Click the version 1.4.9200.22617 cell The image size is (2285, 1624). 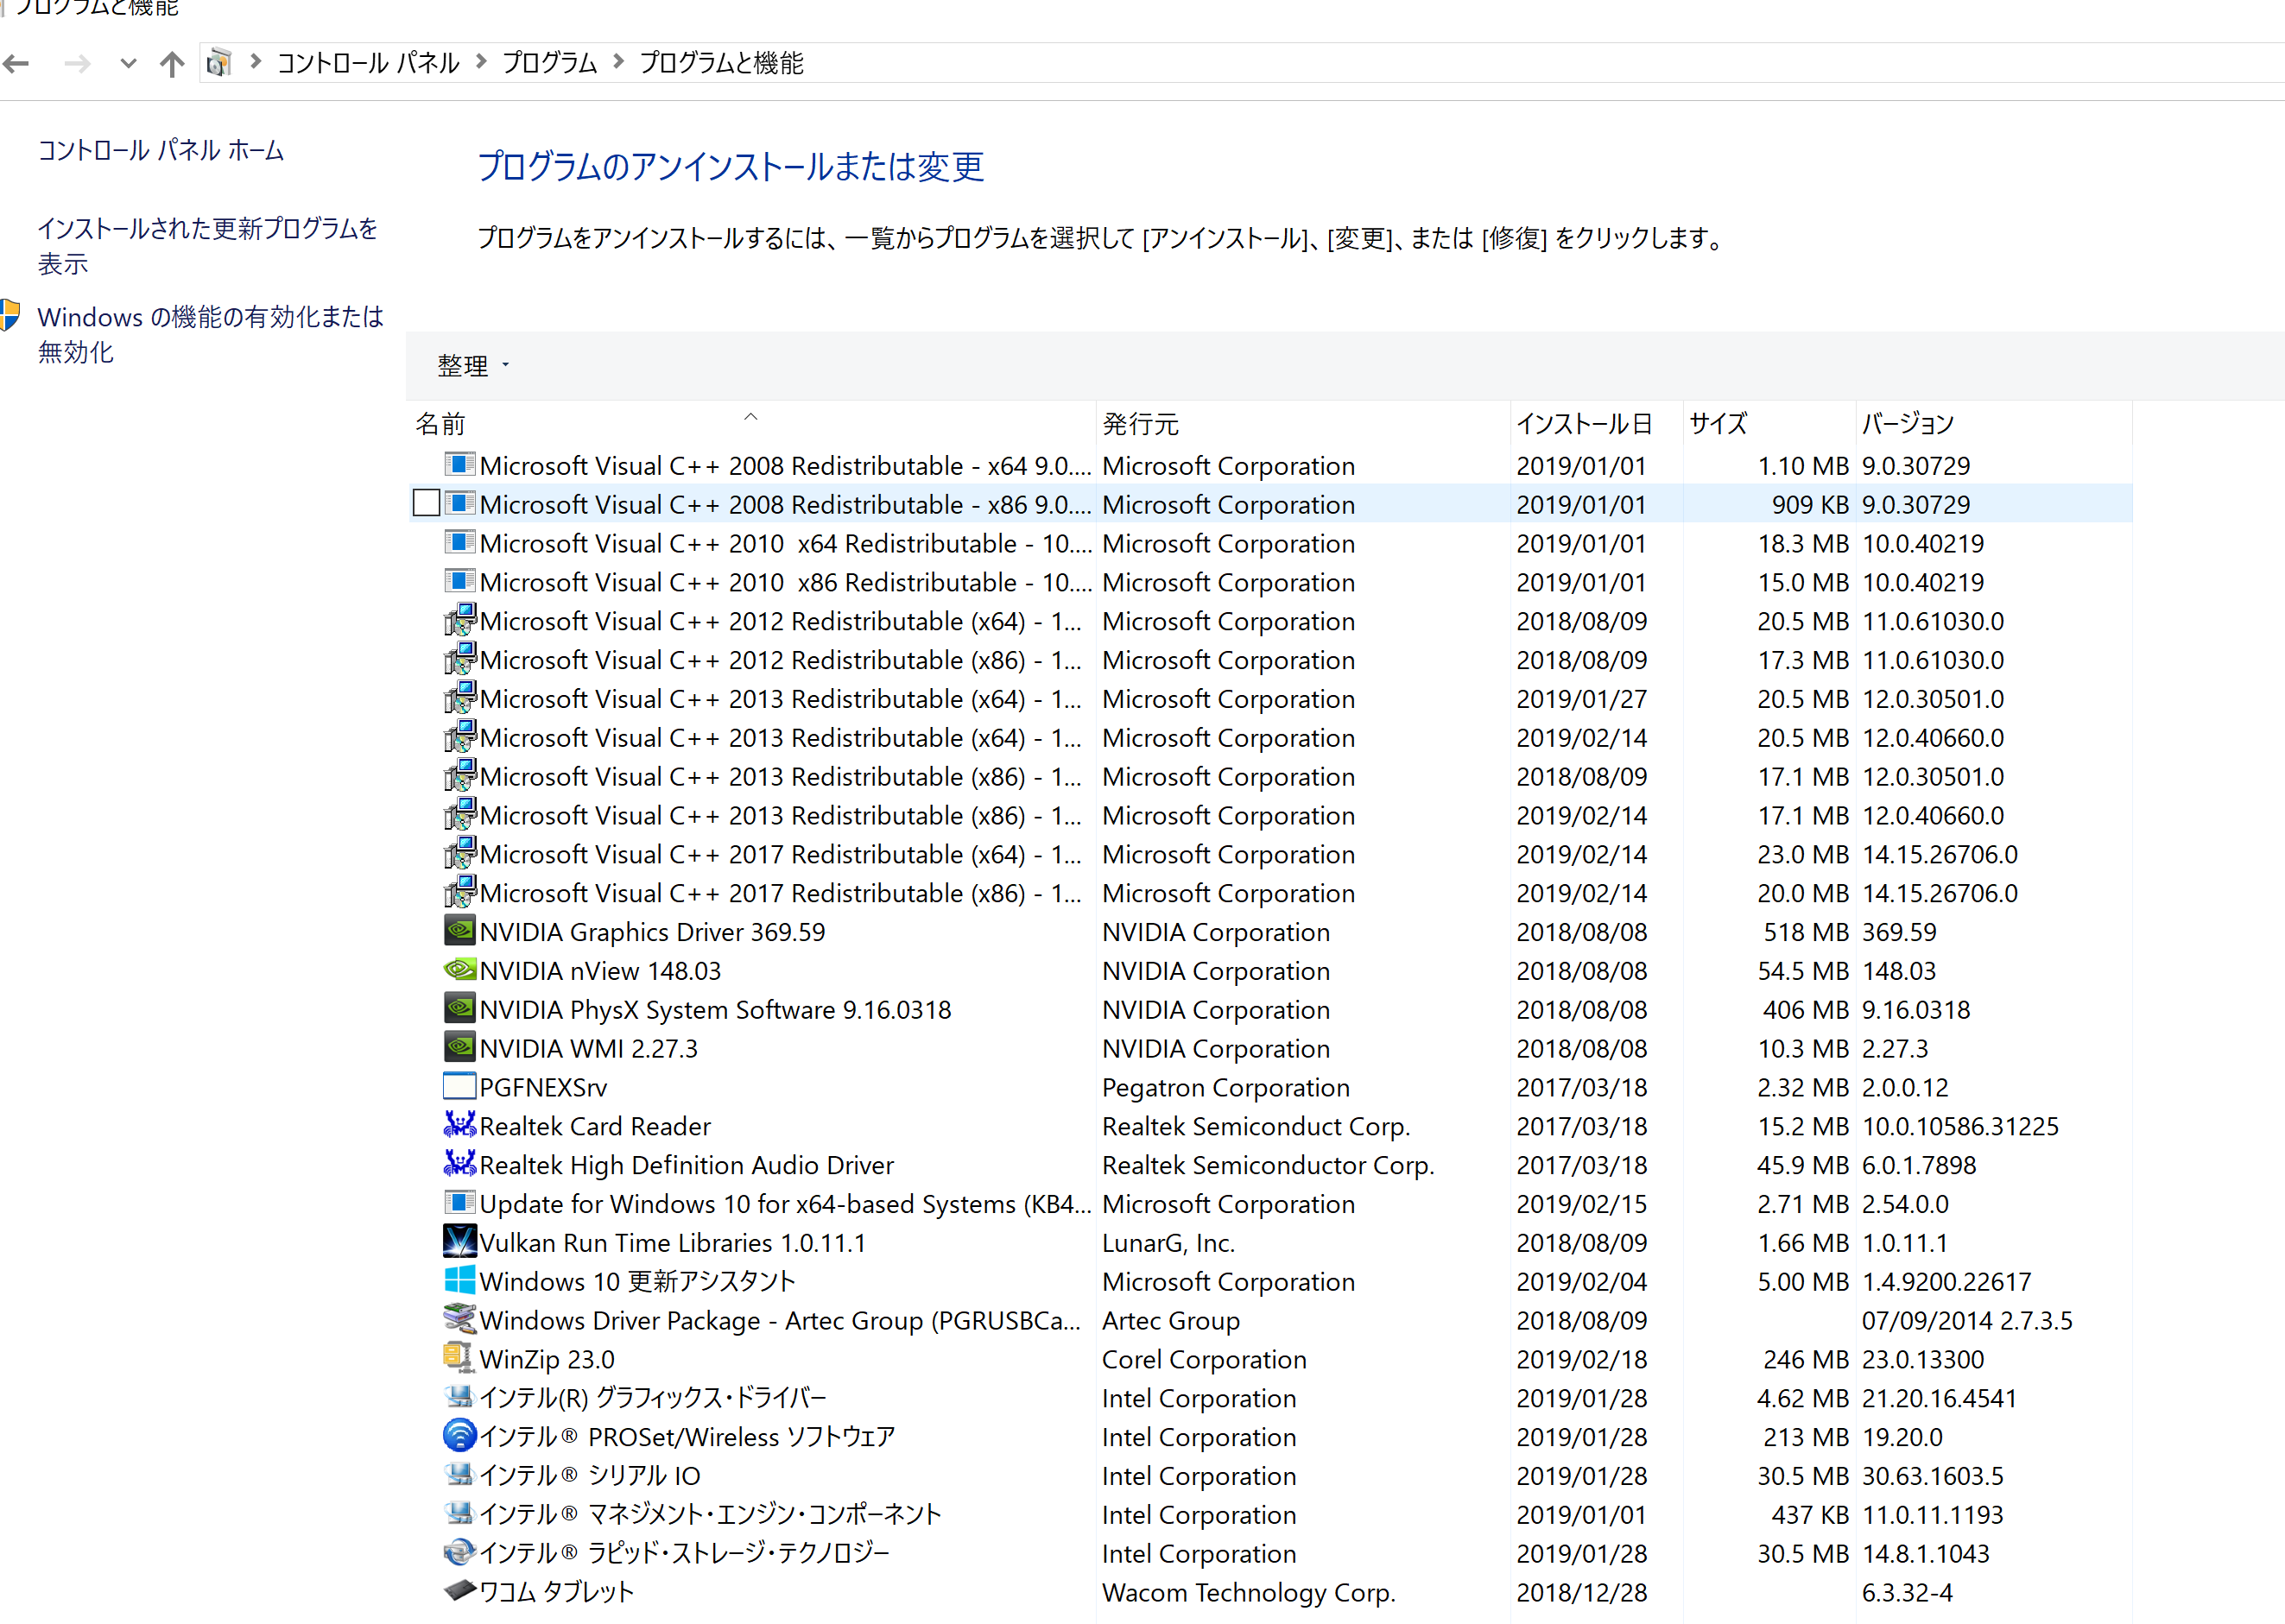pyautogui.click(x=1946, y=1281)
